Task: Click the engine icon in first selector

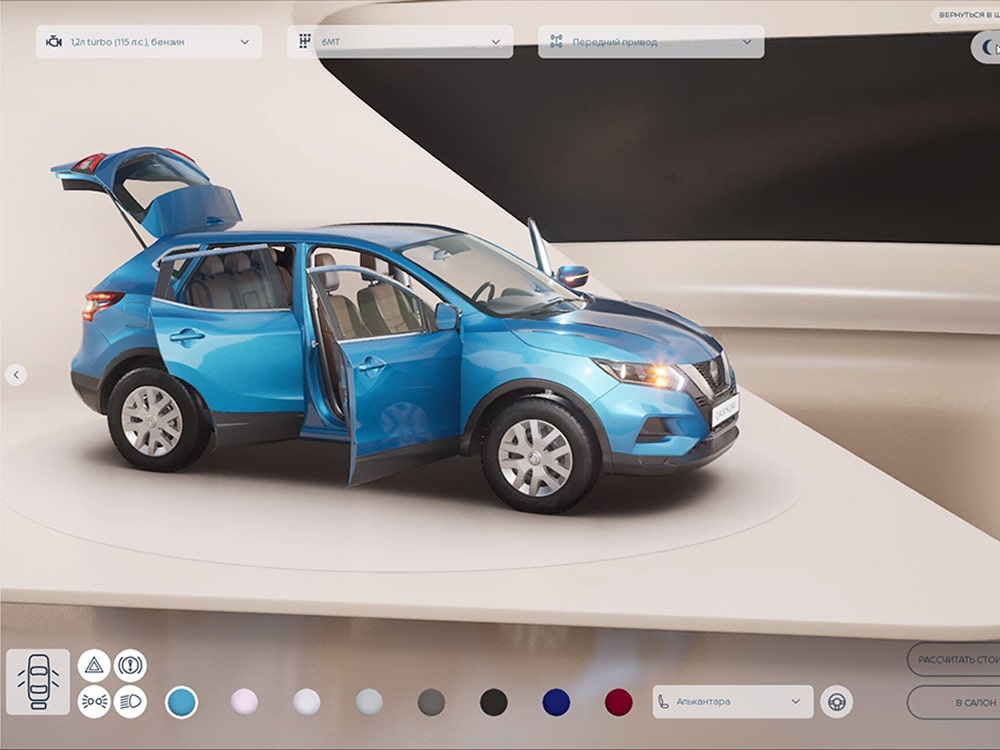Action: 54,42
